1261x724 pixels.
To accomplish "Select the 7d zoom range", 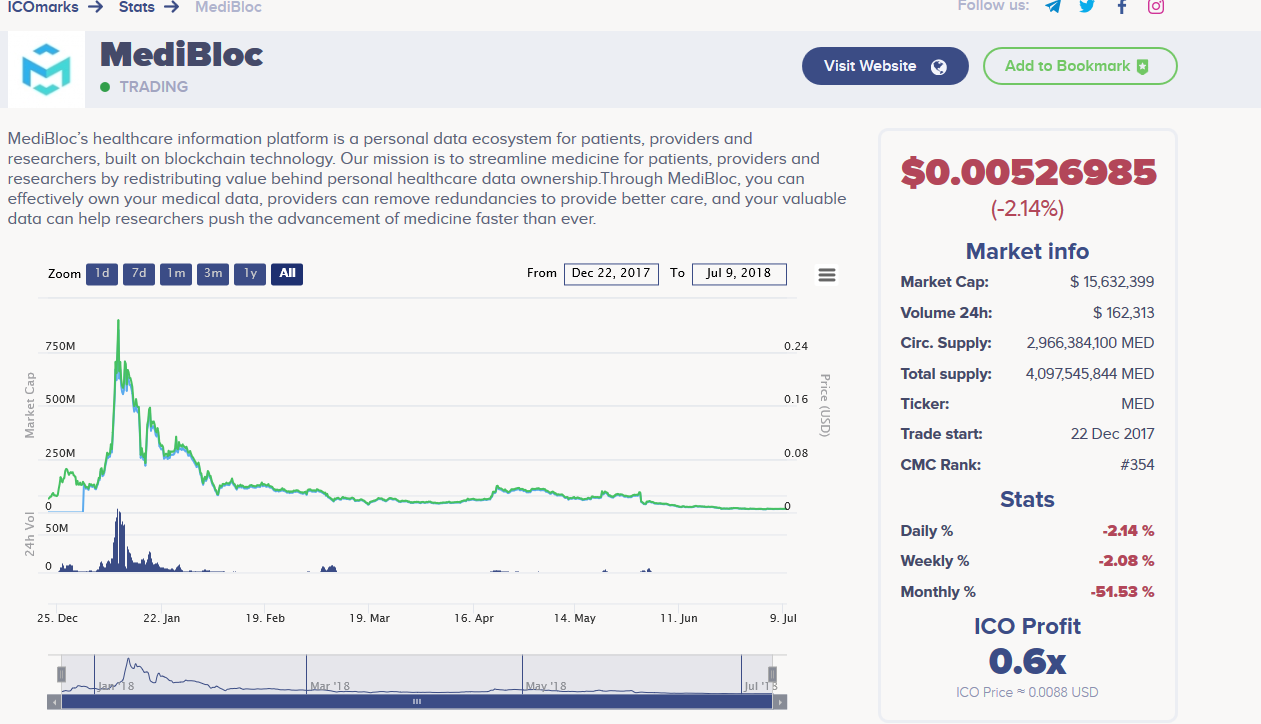I will point(138,274).
